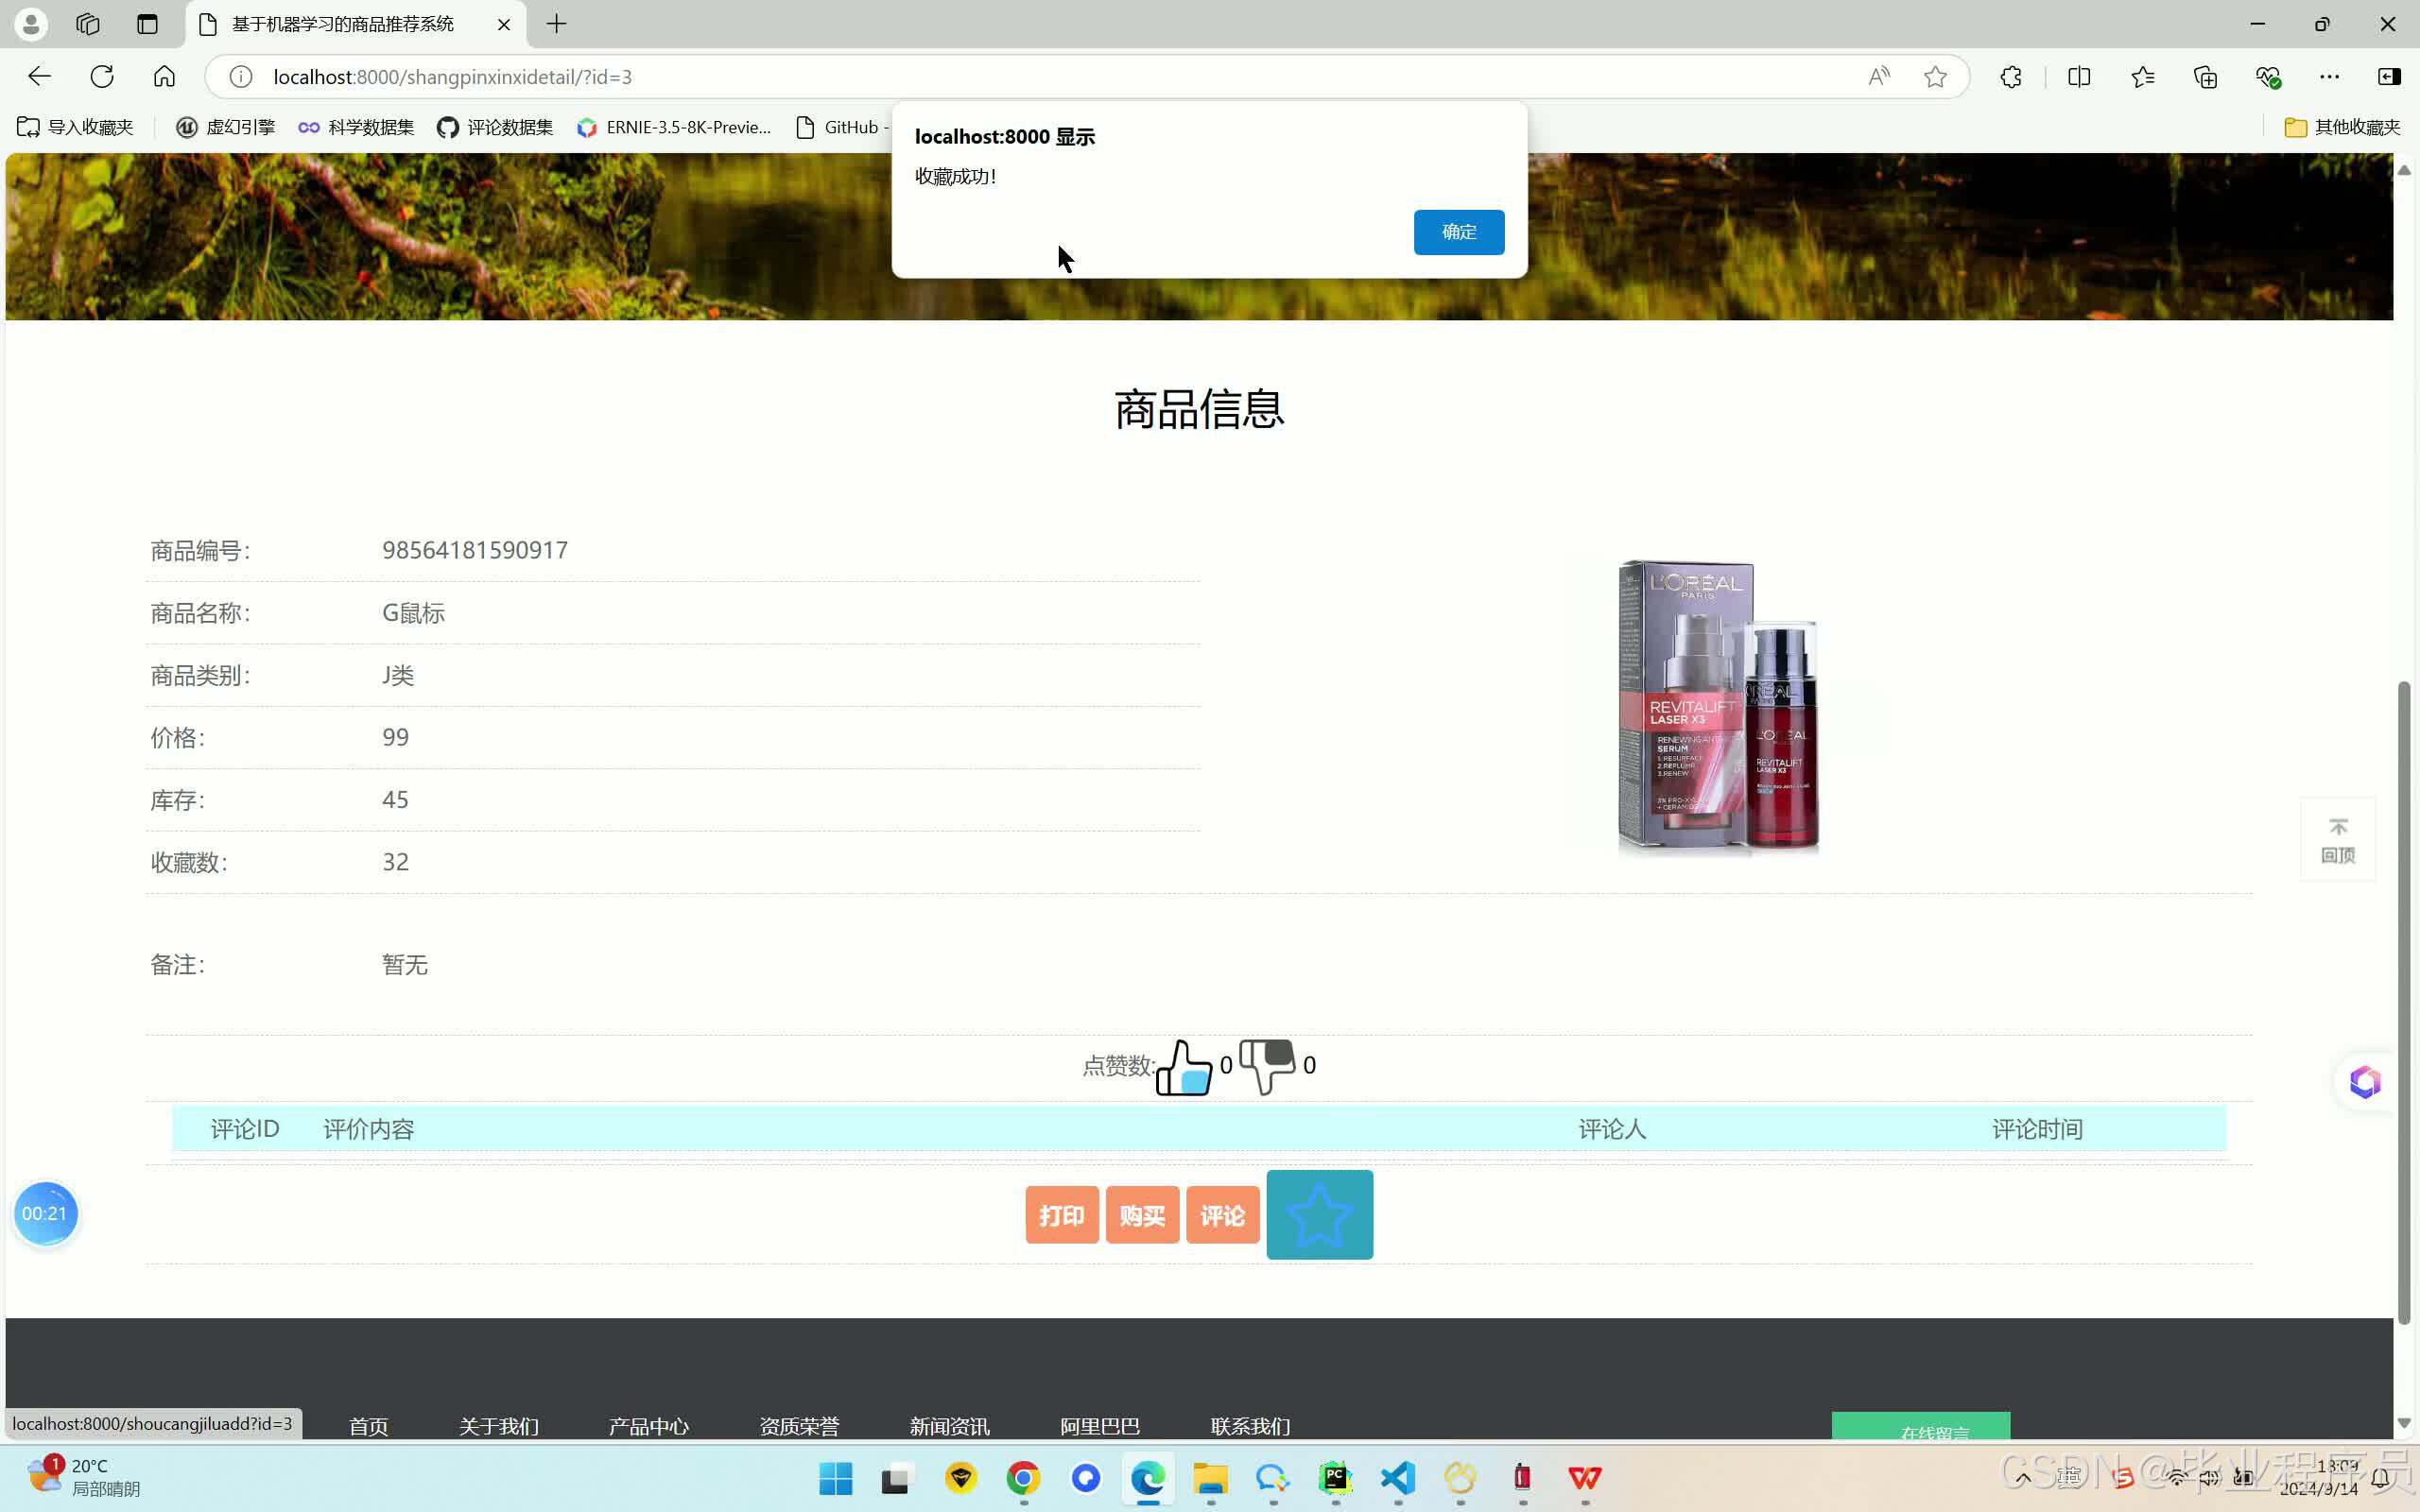2420x1512 pixels.
Task: Open Google Chrome from the taskbar
Action: 1023,1478
